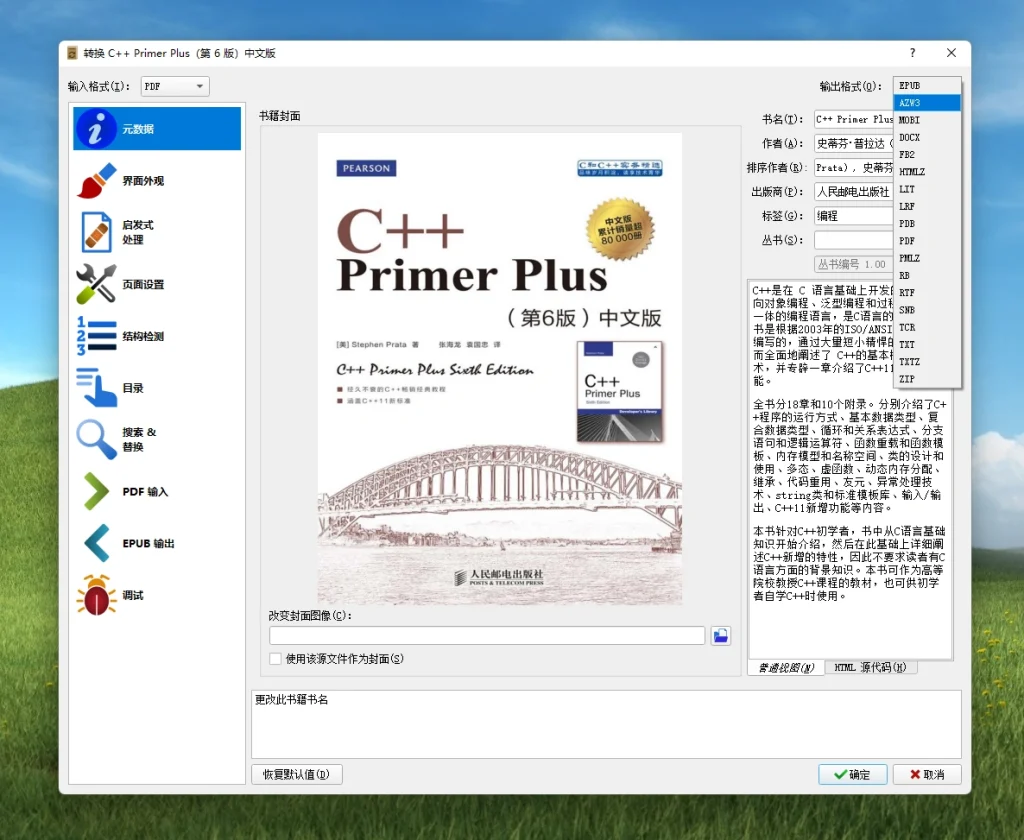The image size is (1024, 840).
Task: Close the conversion dialog window
Action: click(x=951, y=53)
